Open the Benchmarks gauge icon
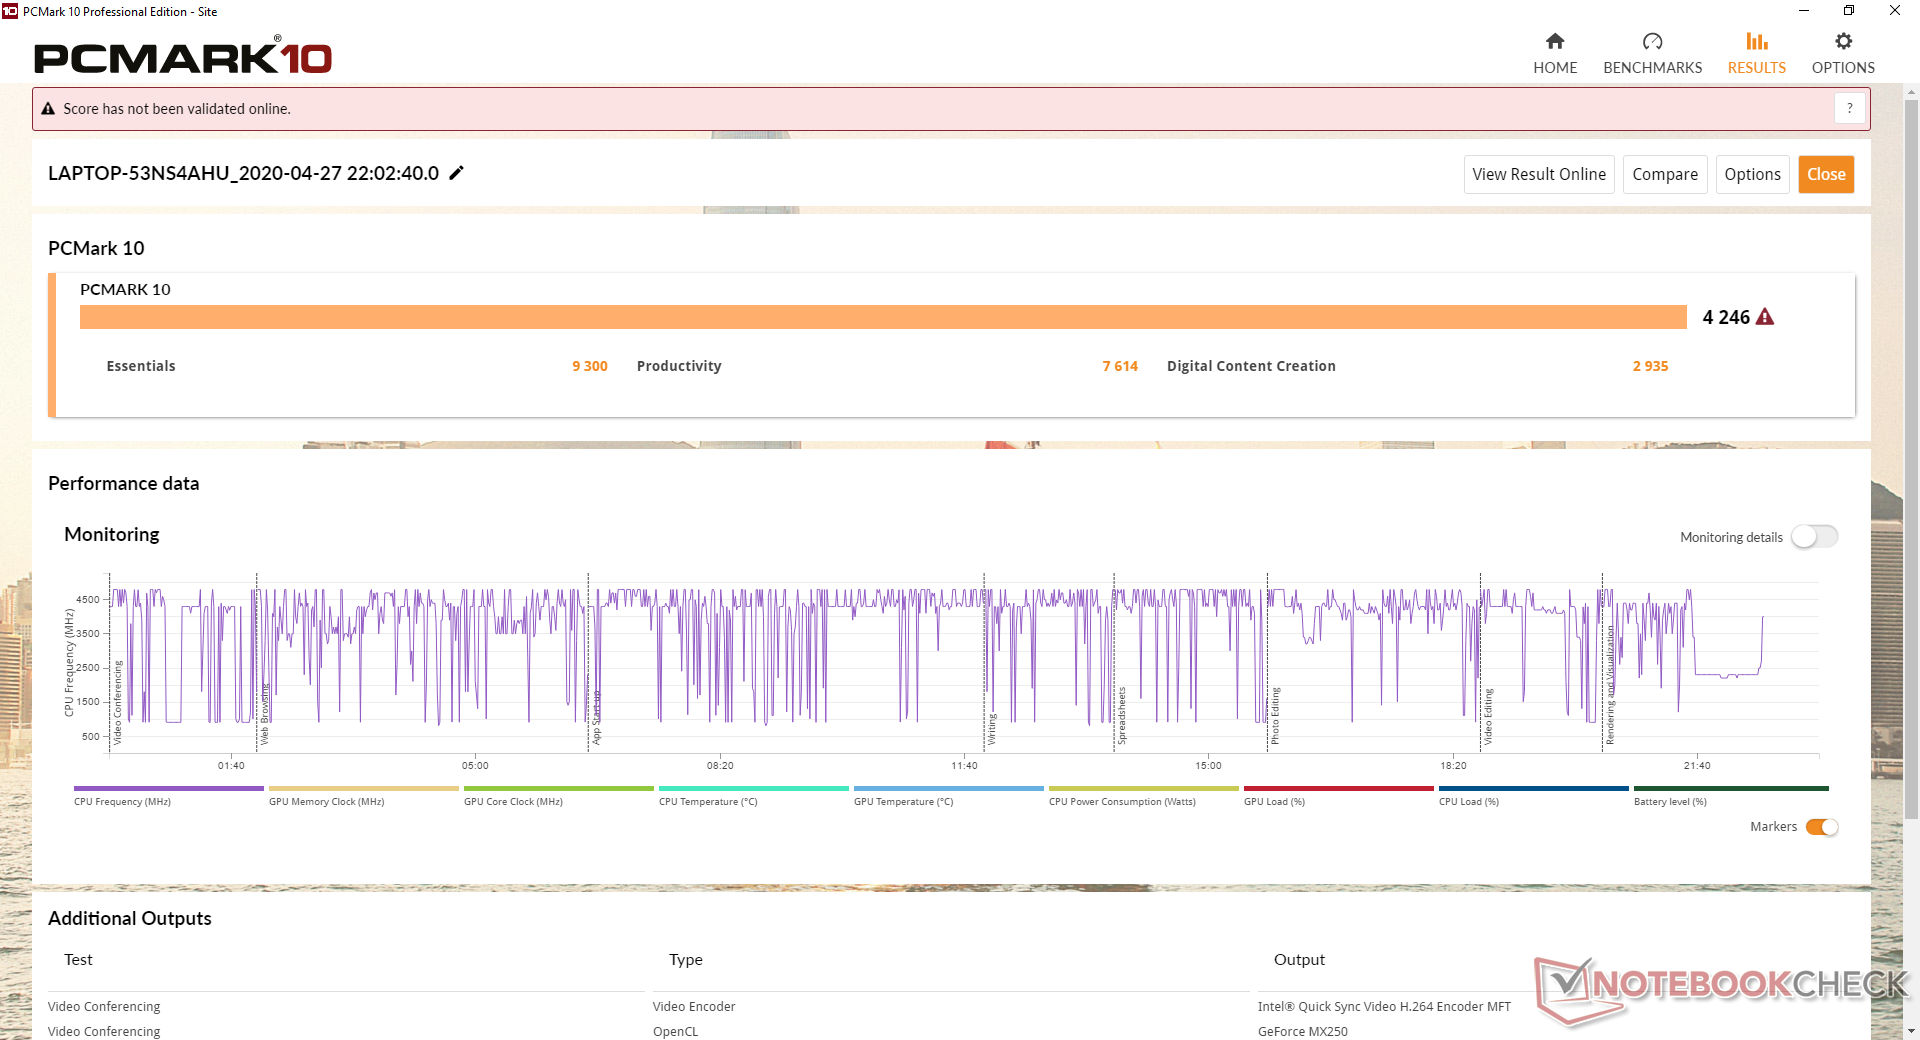The width and height of the screenshot is (1920, 1040). tap(1652, 42)
